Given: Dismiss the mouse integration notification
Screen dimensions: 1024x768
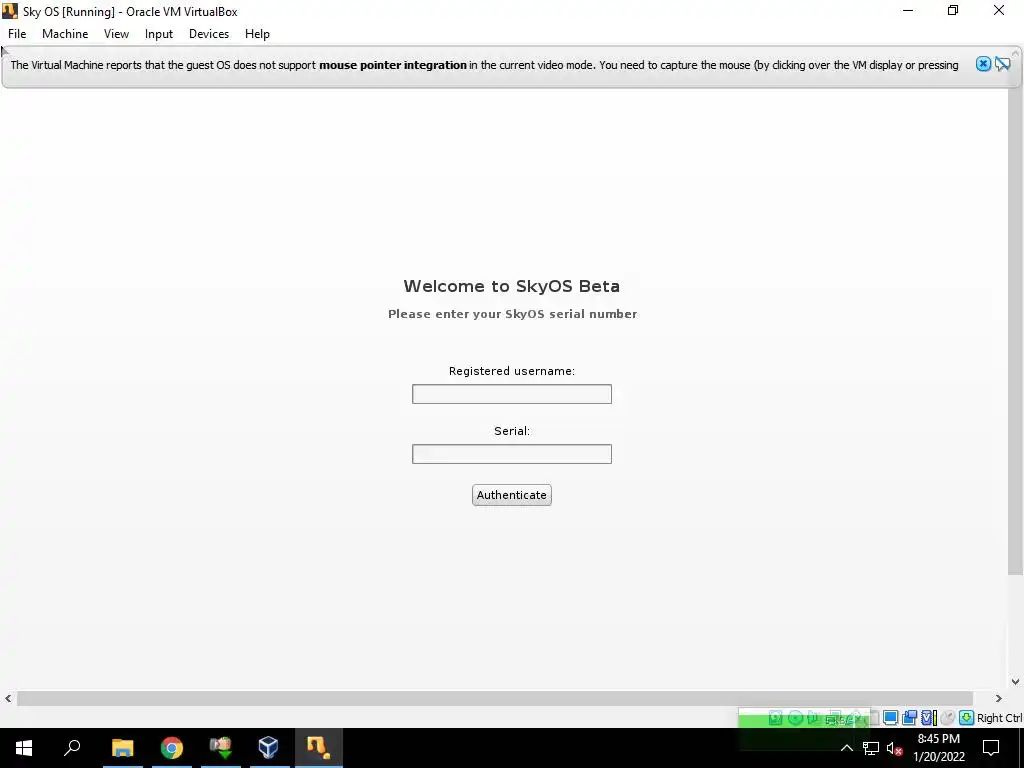Looking at the screenshot, I should [x=983, y=64].
